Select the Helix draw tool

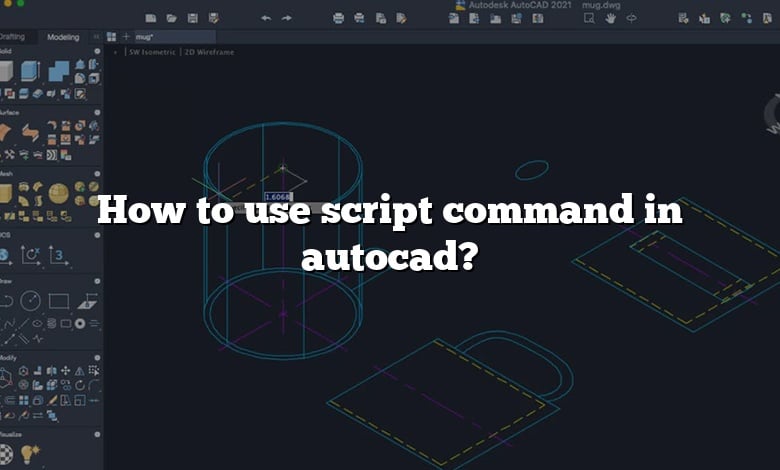coord(51,324)
